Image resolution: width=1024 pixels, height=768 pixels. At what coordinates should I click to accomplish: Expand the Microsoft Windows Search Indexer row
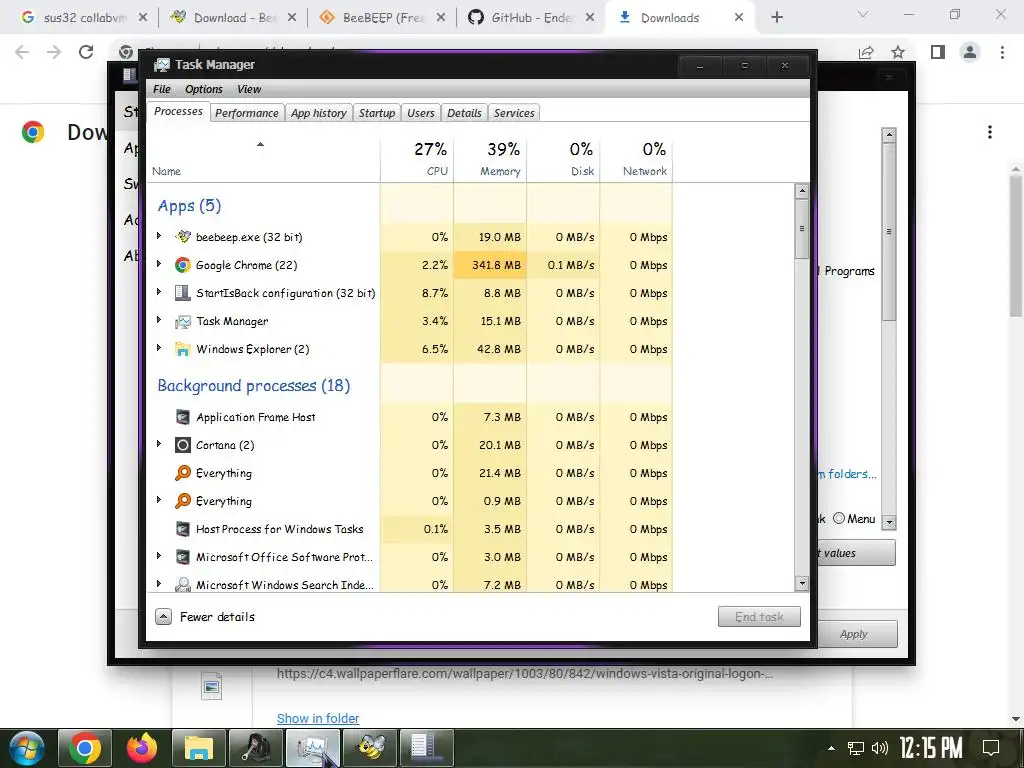point(159,583)
